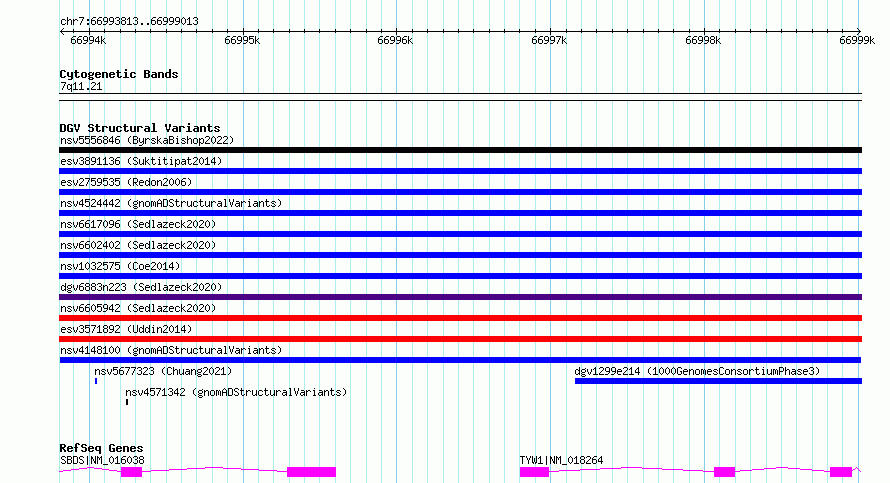Select nsv4571342 (gnomADStructuralVariants) label
The image size is (890, 483).
(236, 392)
